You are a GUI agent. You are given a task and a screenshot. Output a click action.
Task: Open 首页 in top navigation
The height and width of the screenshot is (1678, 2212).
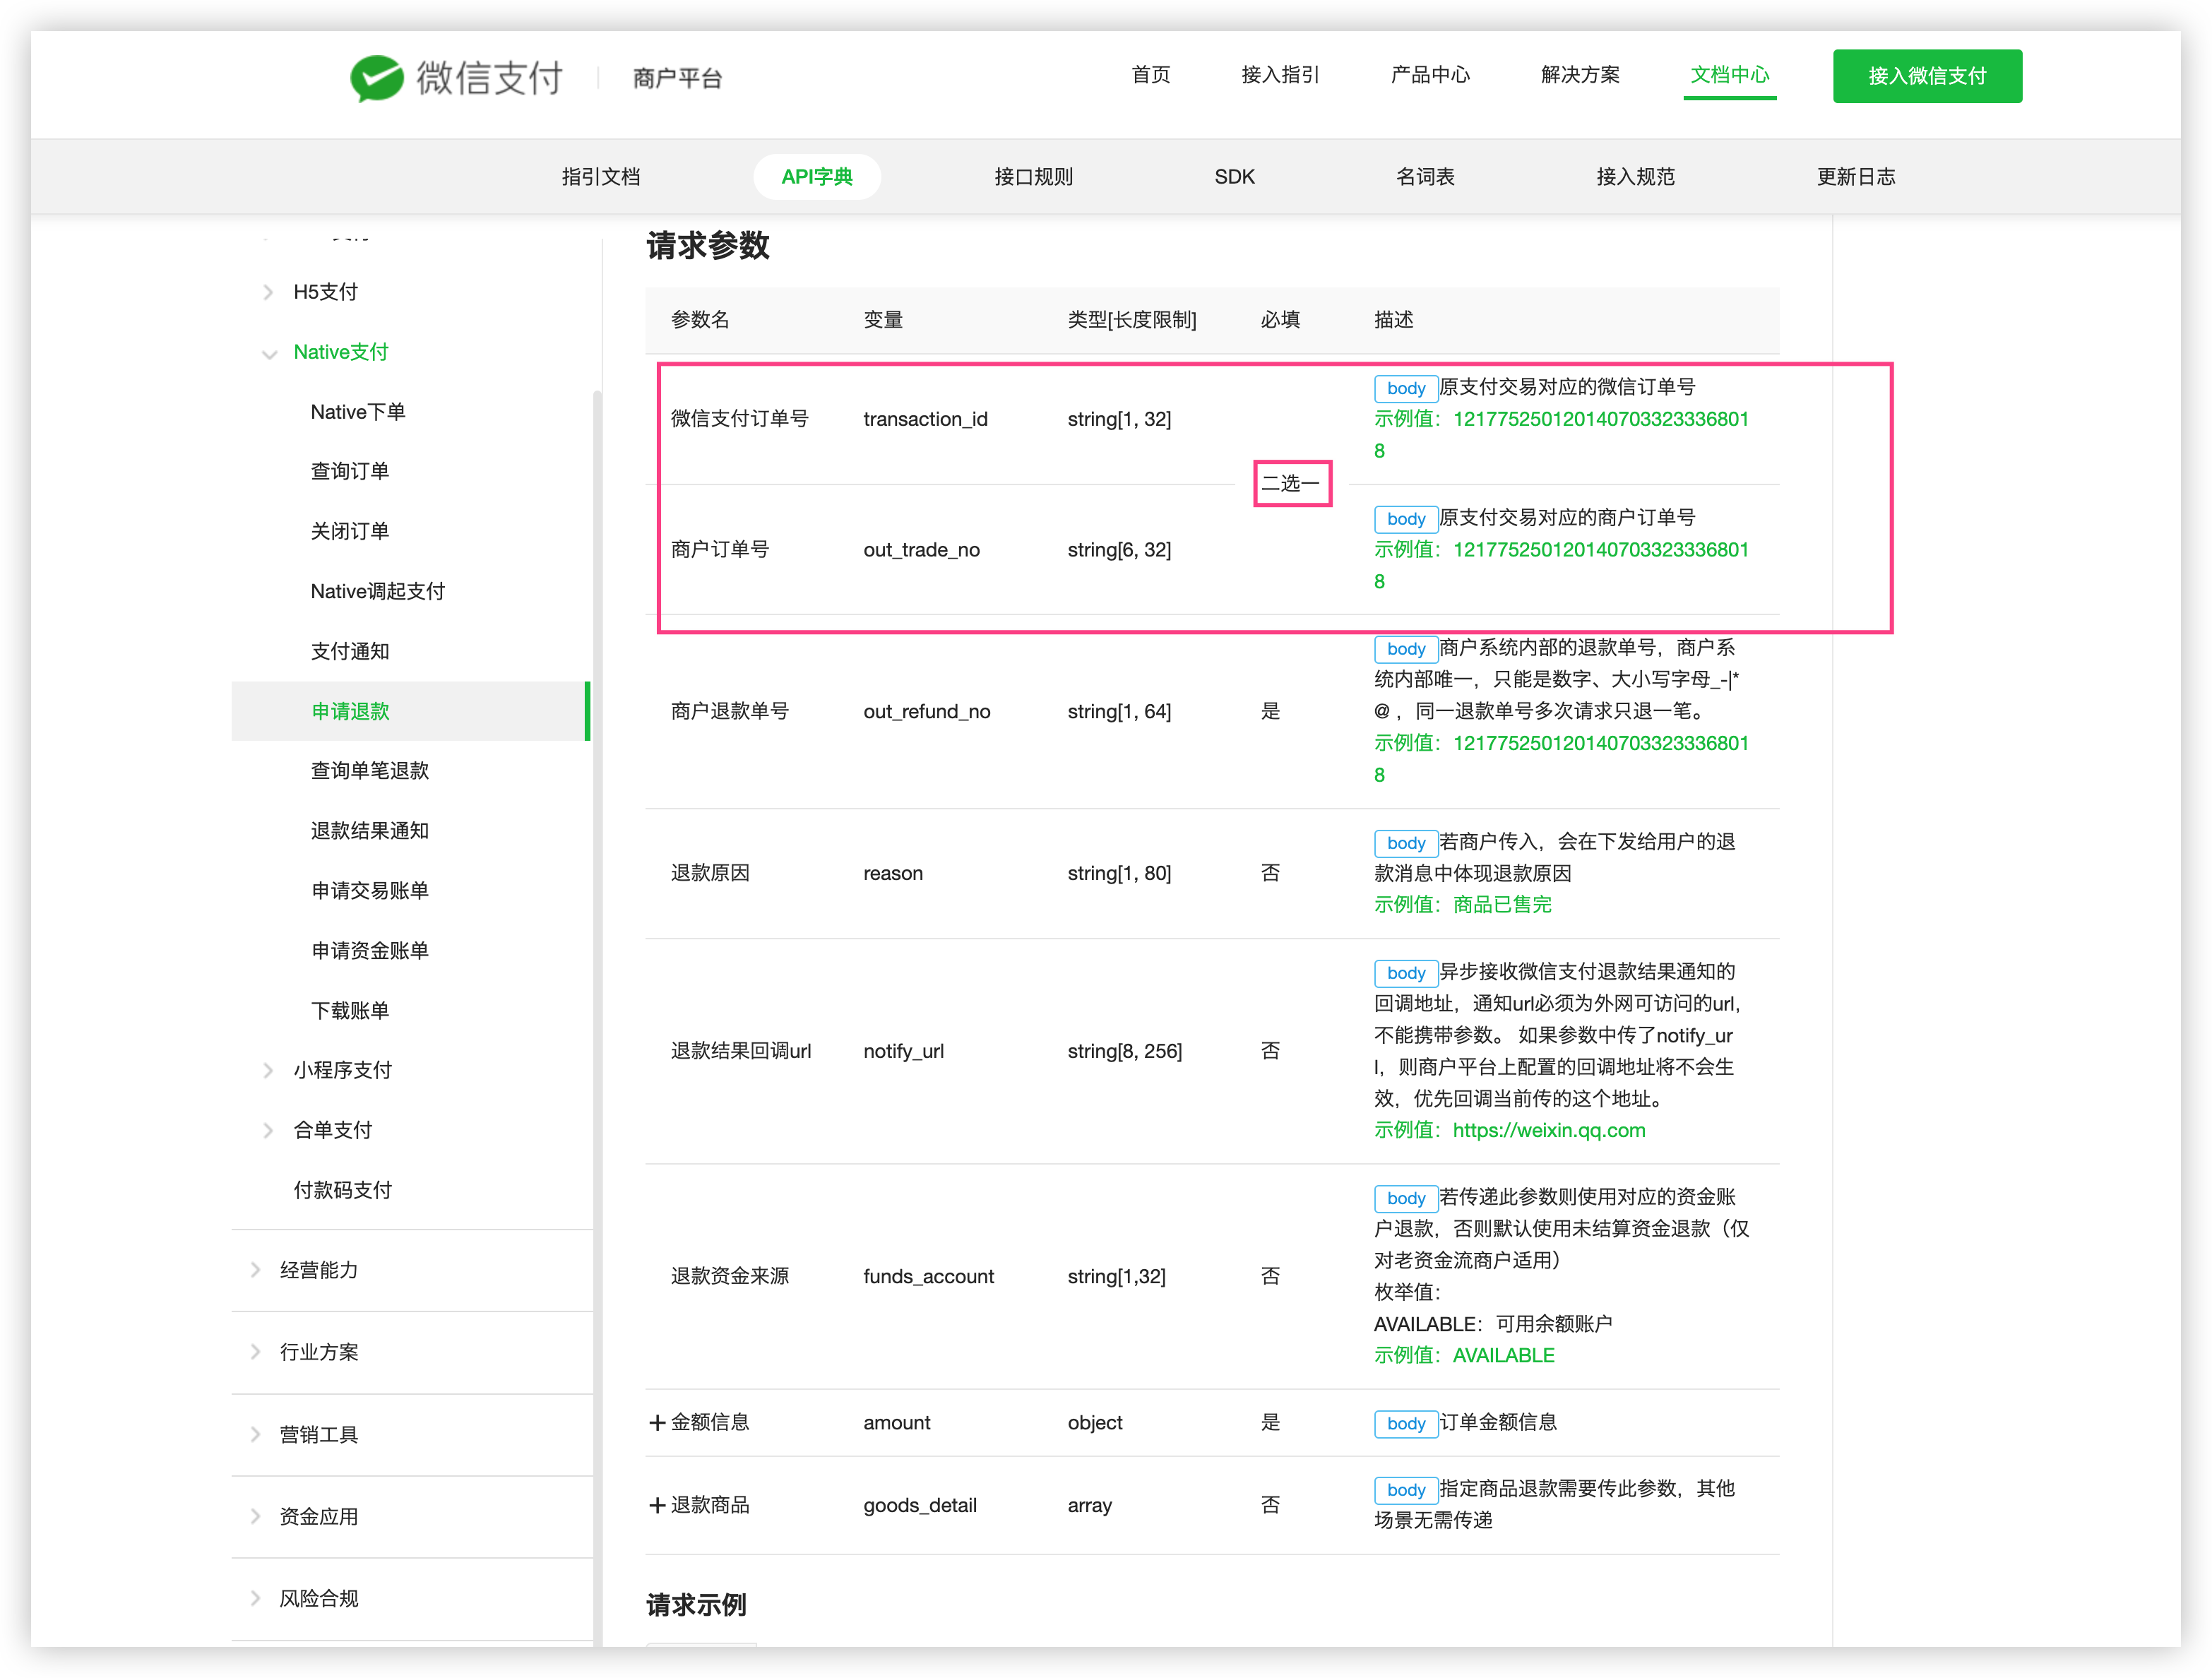click(1150, 75)
